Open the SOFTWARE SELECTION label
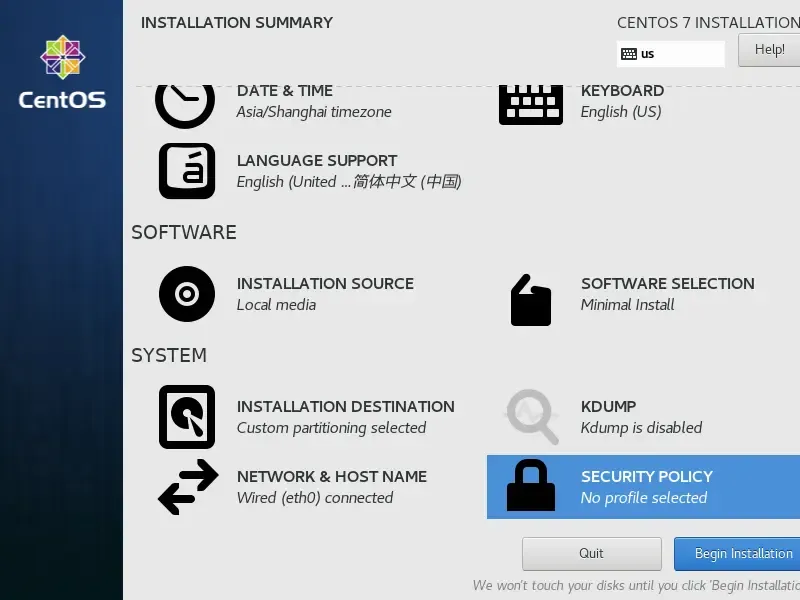This screenshot has height=600, width=800. (x=668, y=284)
